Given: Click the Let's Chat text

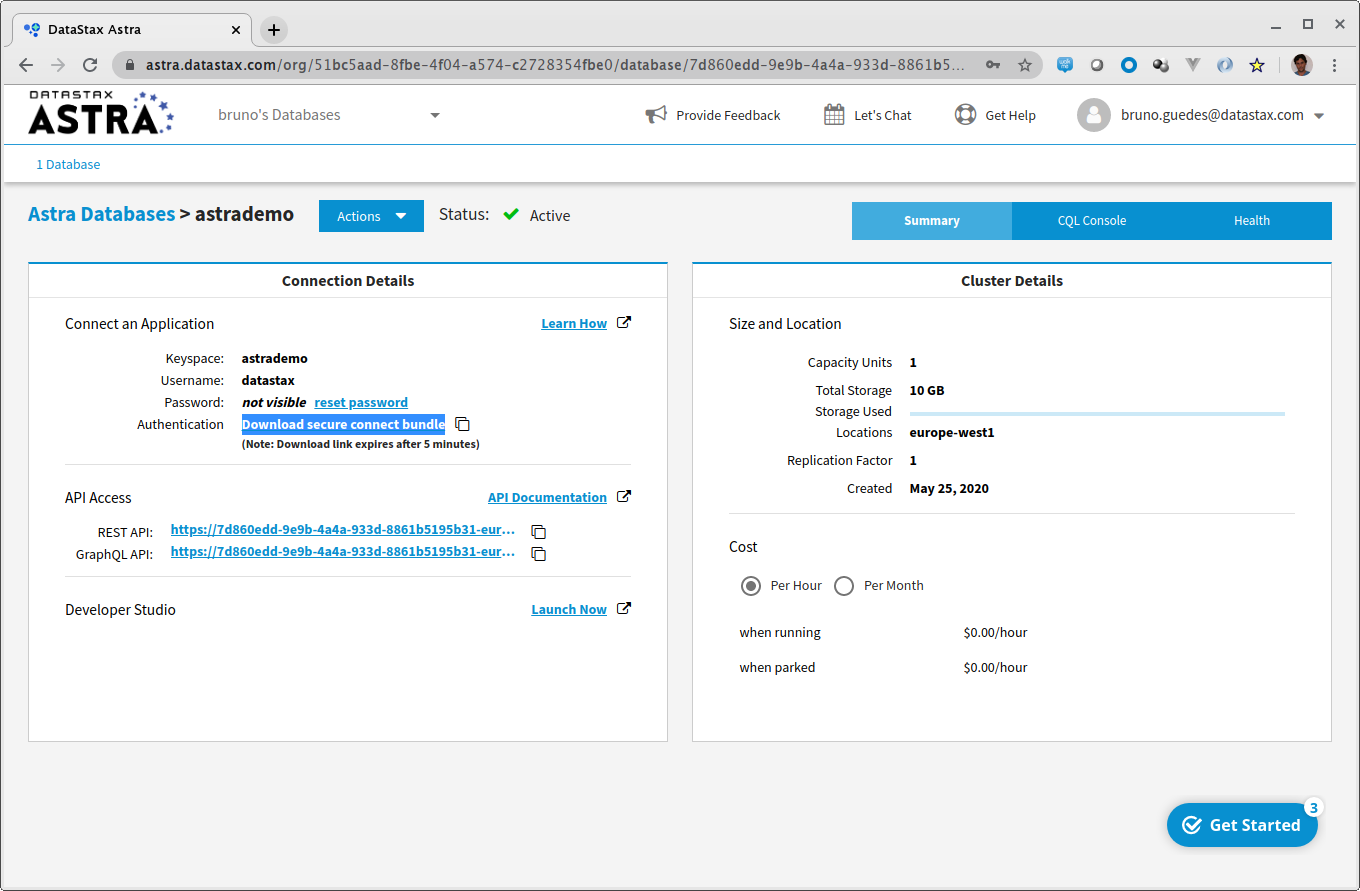Looking at the screenshot, I should (x=883, y=115).
